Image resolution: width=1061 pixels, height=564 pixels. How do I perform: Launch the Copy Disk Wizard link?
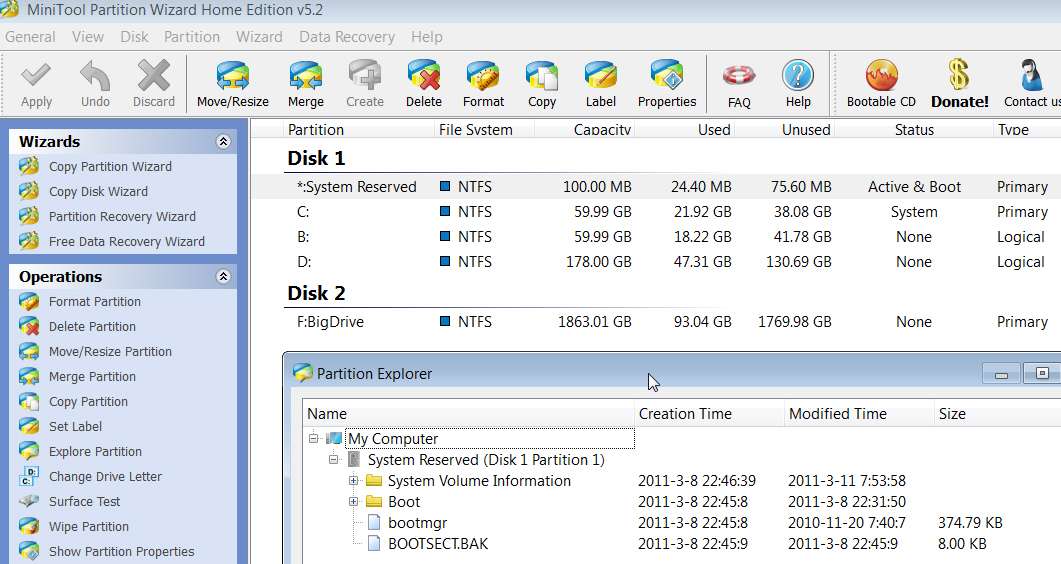tap(98, 191)
